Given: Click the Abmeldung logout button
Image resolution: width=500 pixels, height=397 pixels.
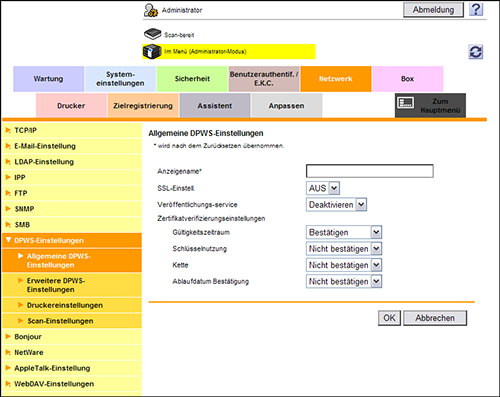Looking at the screenshot, I should tap(433, 10).
